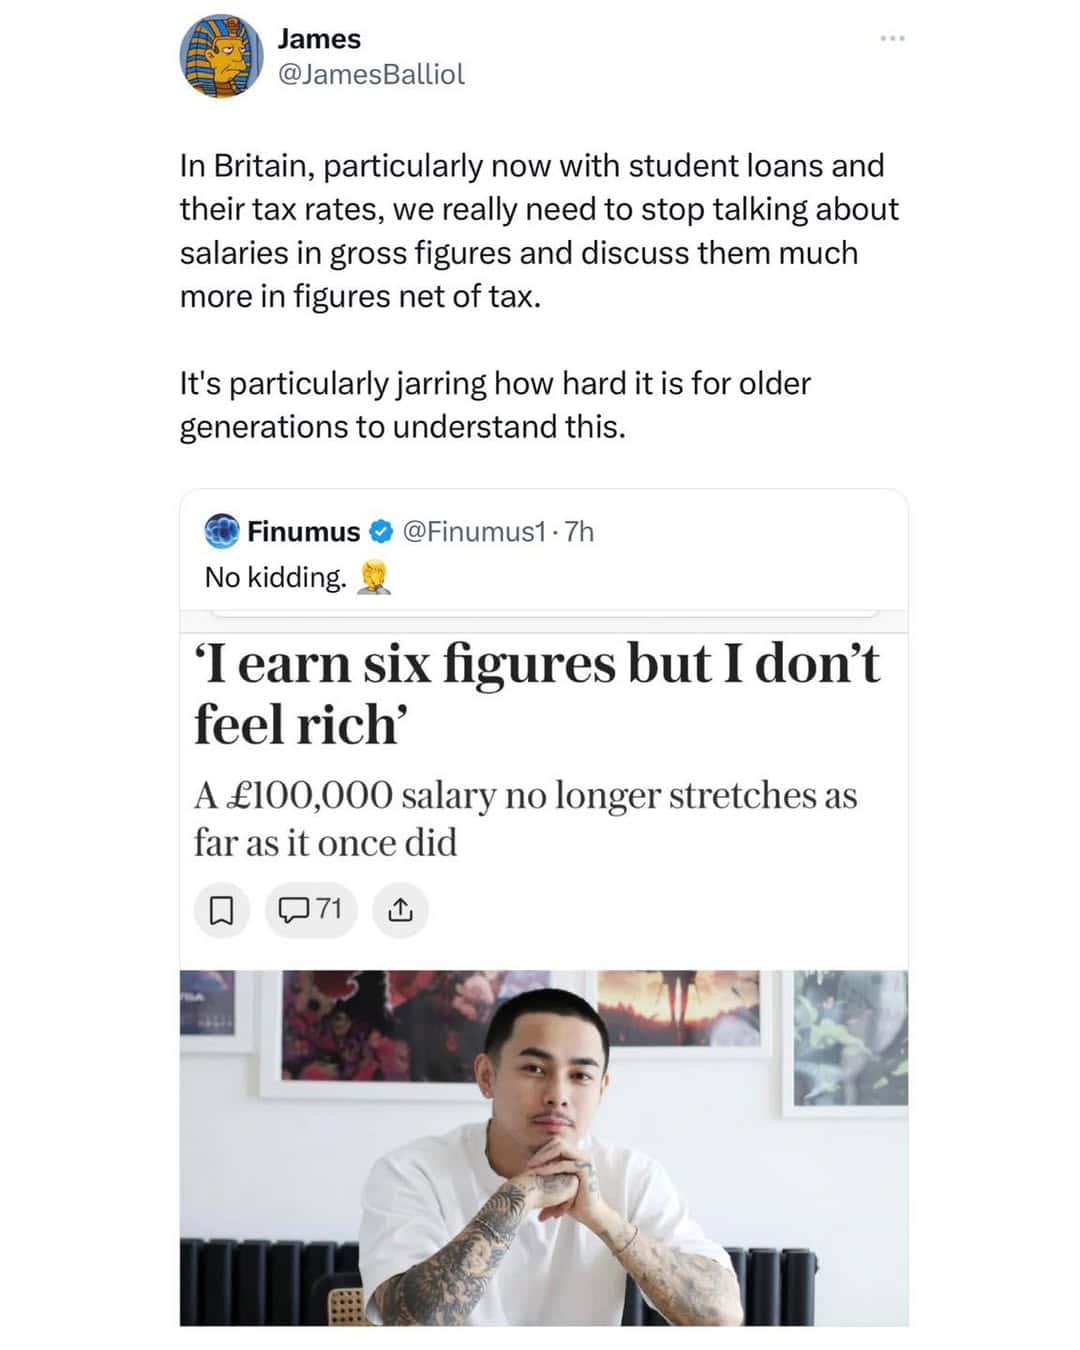The width and height of the screenshot is (1080, 1350).
Task: Open the 'I earn six figures' headline
Action: 536,693
